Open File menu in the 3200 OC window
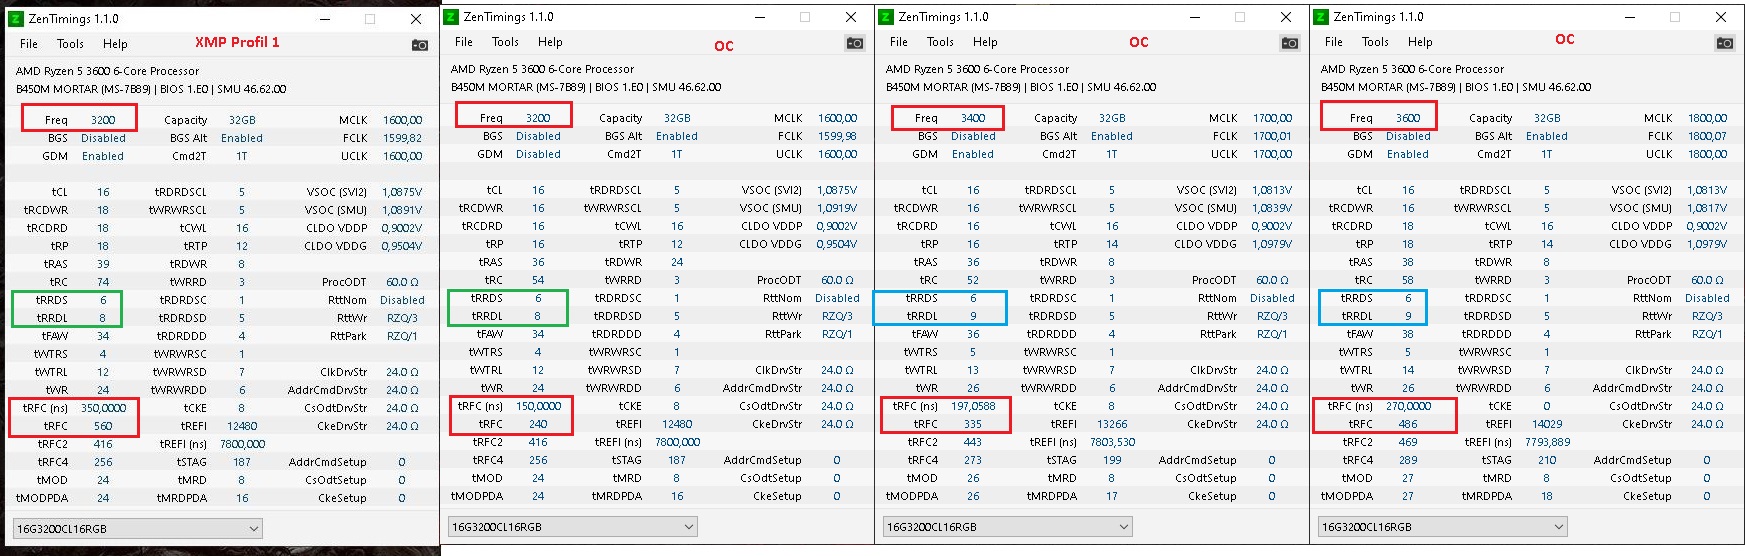1745x556 pixels. pos(464,42)
